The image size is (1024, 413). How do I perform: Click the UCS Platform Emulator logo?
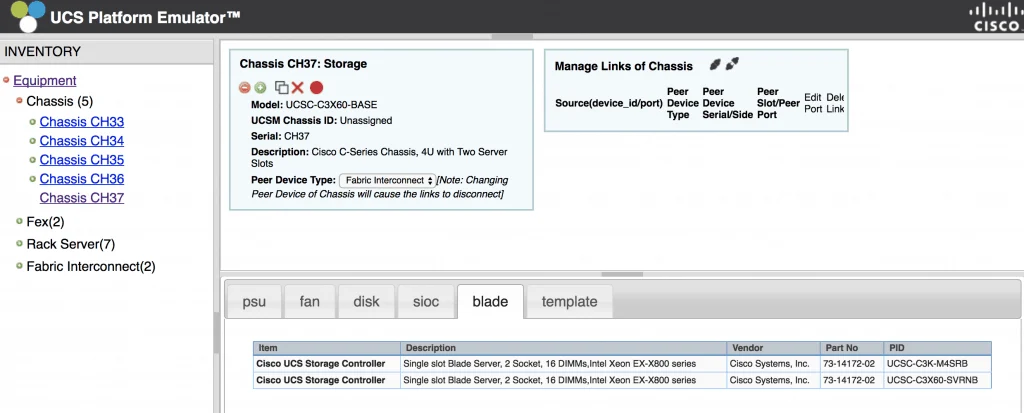click(x=27, y=16)
